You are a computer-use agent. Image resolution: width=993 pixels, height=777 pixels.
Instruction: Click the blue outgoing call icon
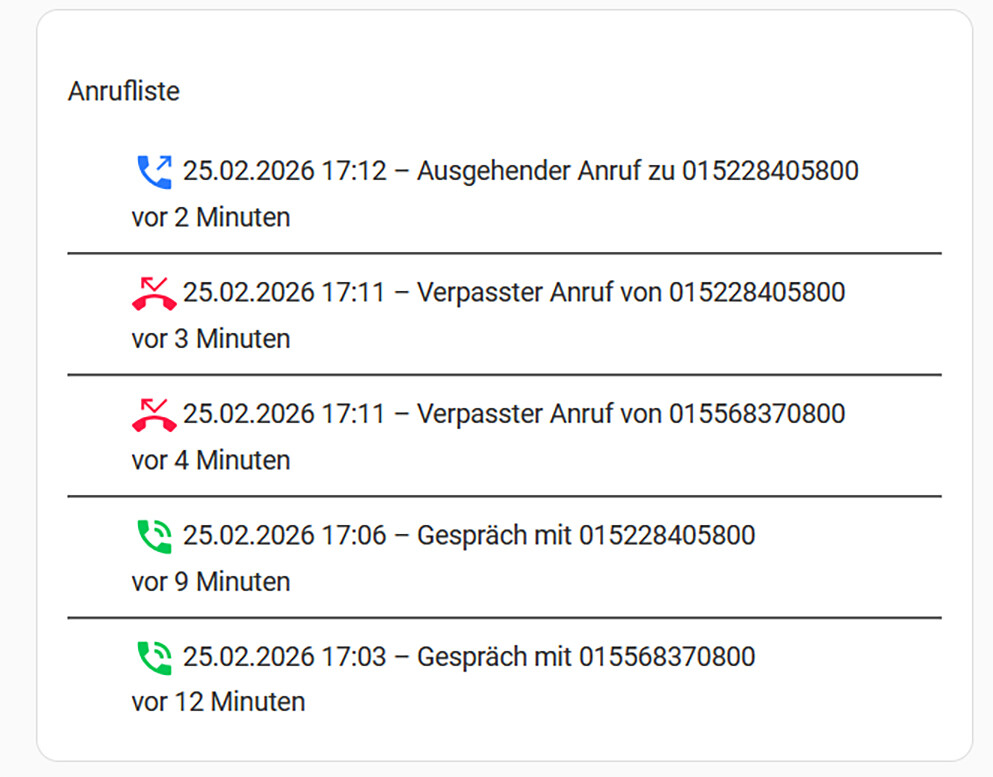[154, 171]
